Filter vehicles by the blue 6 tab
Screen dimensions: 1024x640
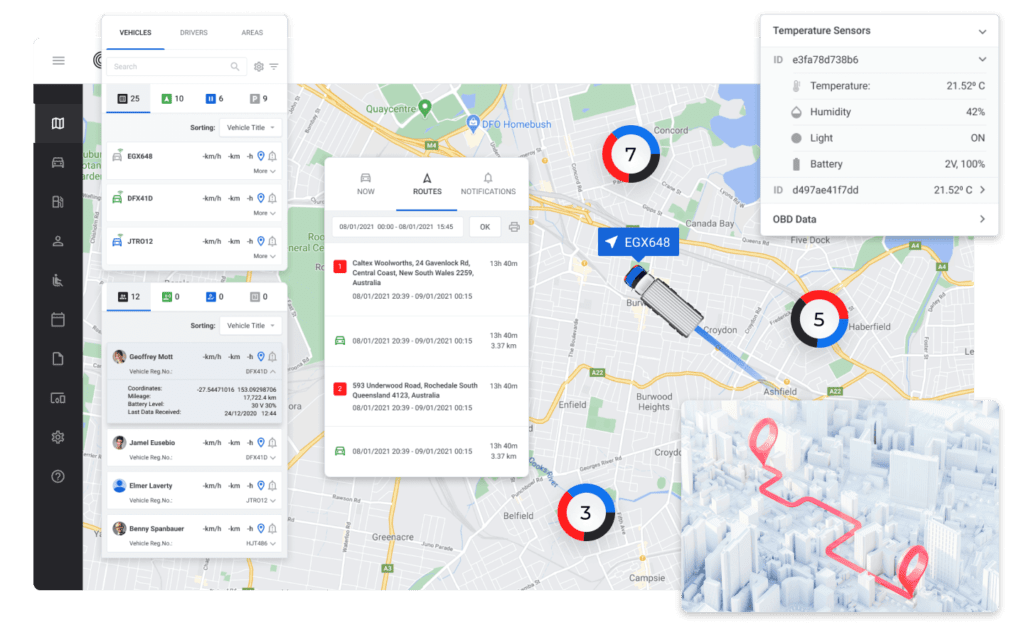(215, 99)
